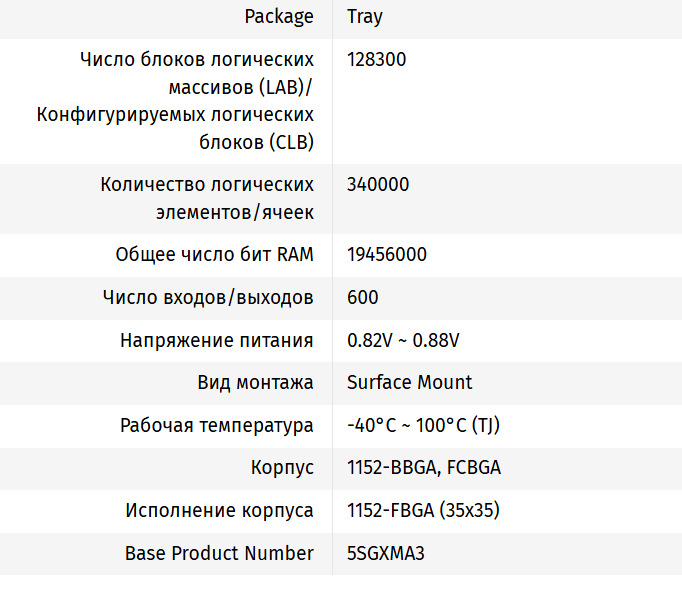Viewport: 682px width, 595px height.
Task: Select the value 128300
Action: click(377, 60)
